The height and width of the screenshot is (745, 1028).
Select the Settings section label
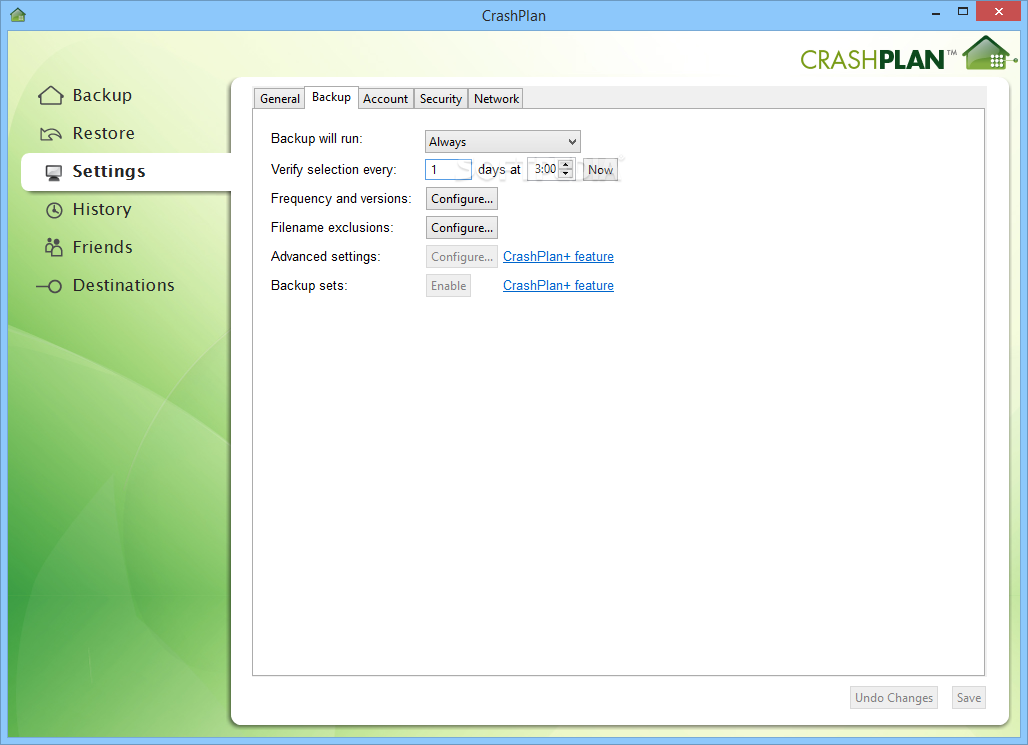click(x=109, y=171)
